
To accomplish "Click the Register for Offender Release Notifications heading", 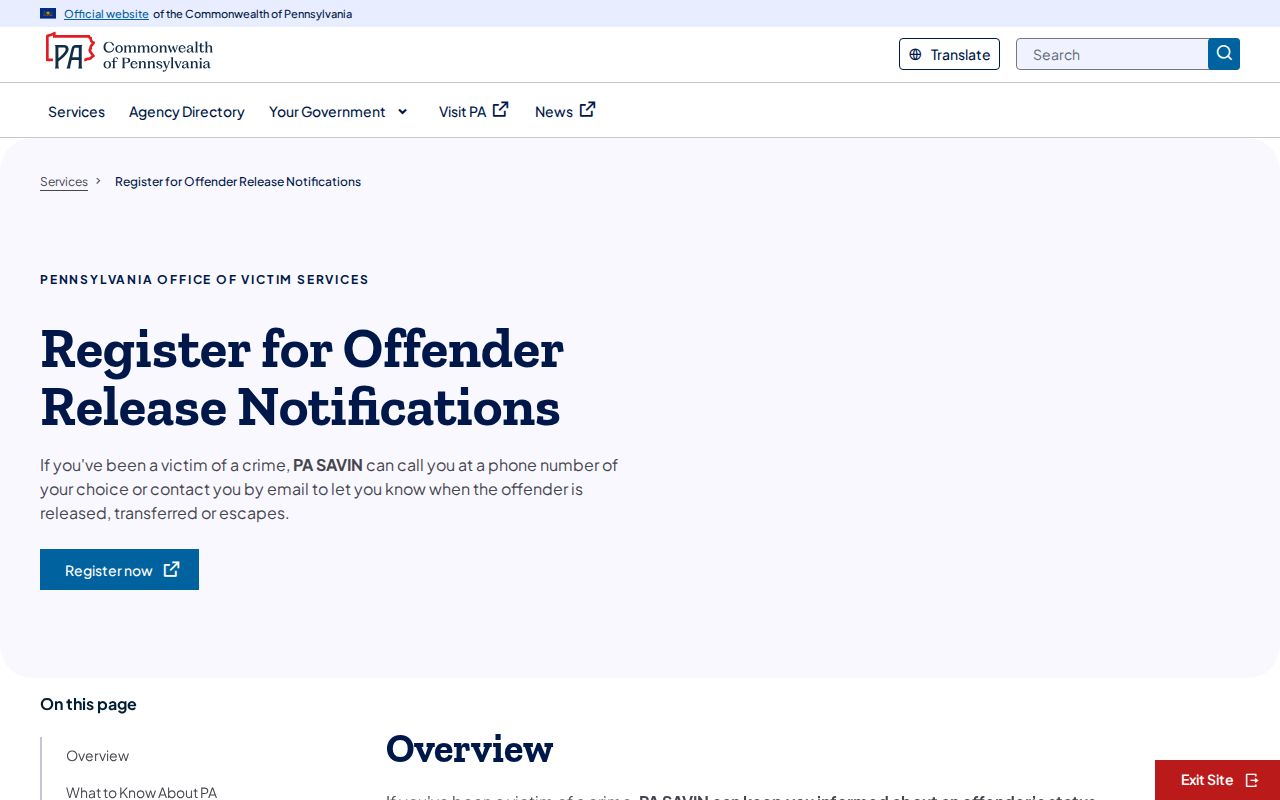I will coord(302,378).
